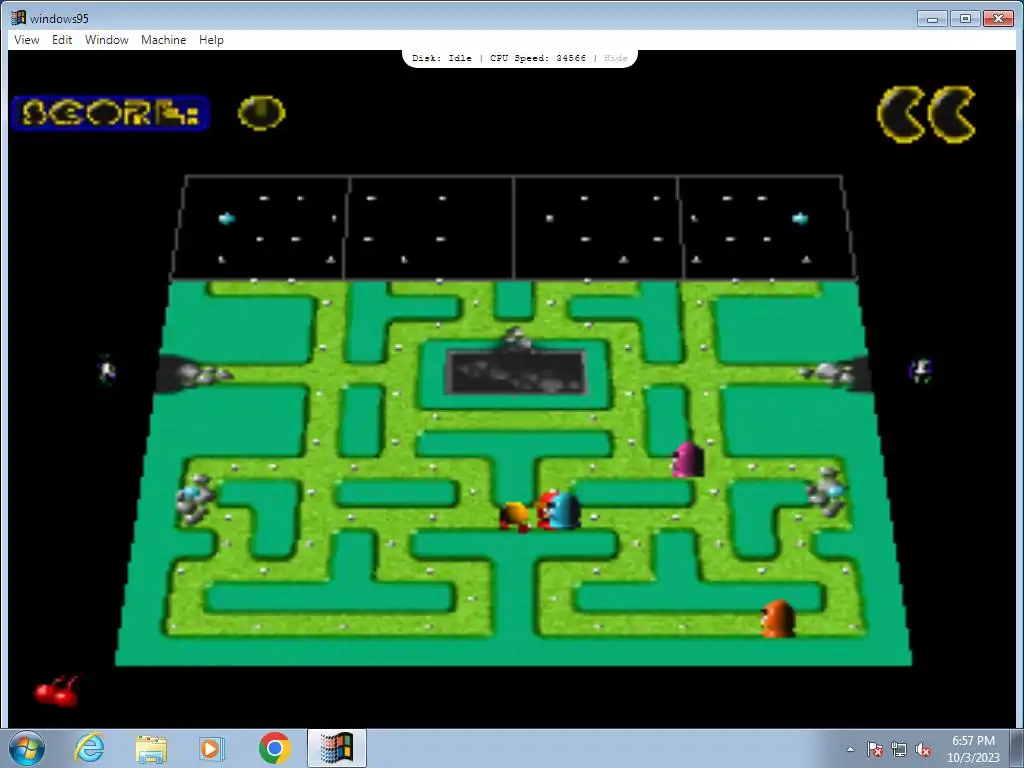The width and height of the screenshot is (1024, 768).
Task: Minimize the windows95 window
Action: click(x=932, y=18)
